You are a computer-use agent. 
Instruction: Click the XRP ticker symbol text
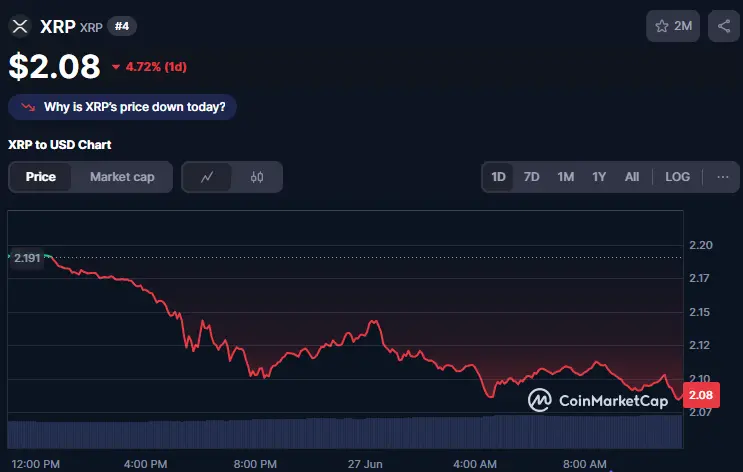coord(91,27)
